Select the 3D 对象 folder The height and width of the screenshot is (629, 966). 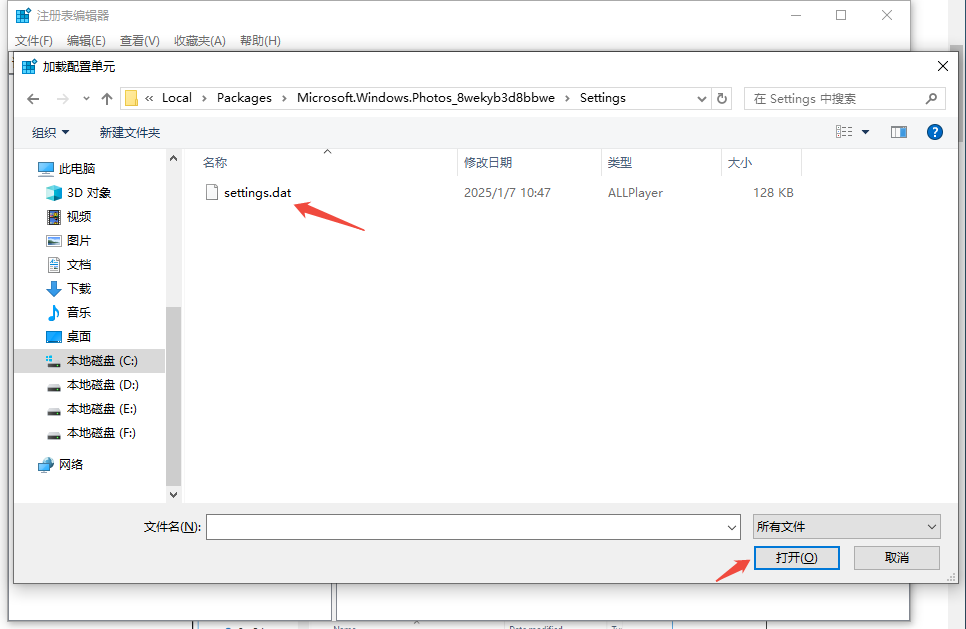coord(88,193)
